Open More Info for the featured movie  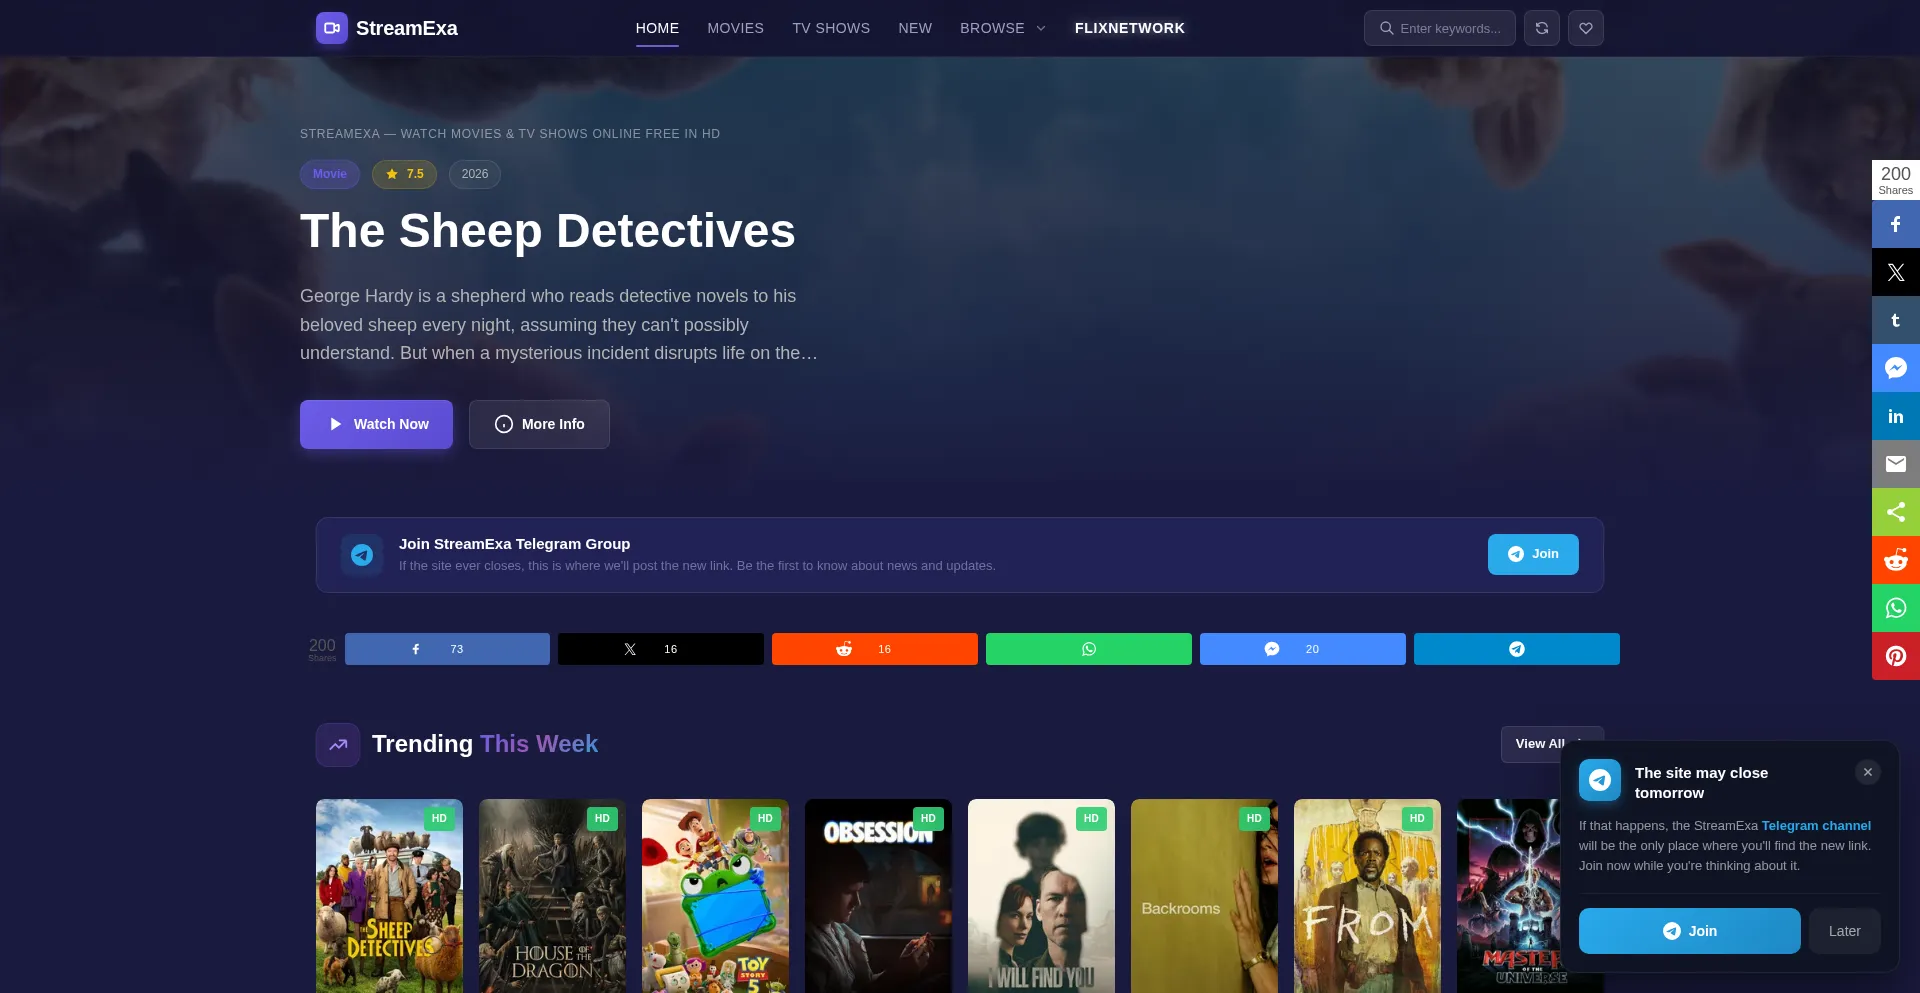click(539, 424)
